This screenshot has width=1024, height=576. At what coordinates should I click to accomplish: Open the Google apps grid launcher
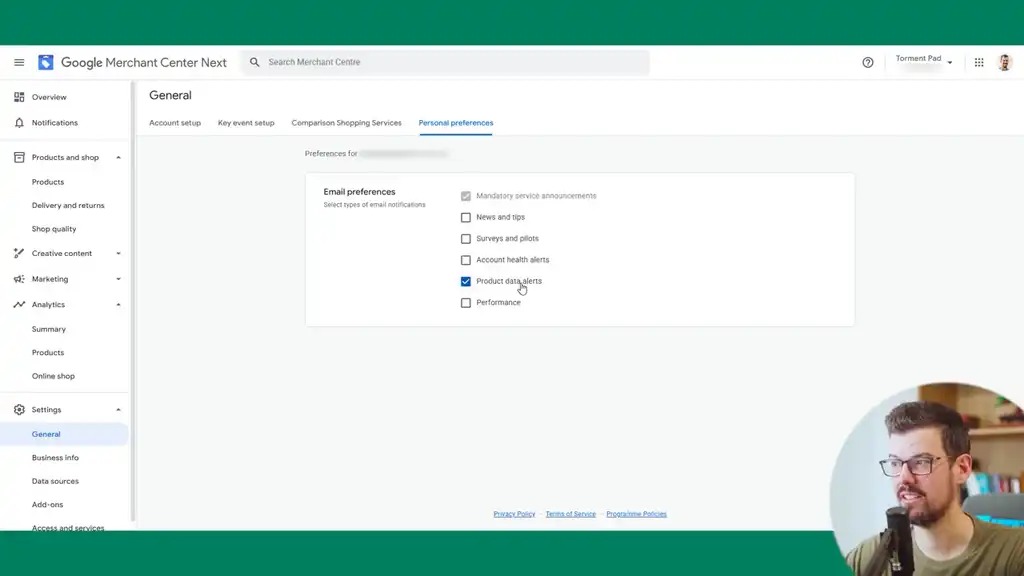978,62
